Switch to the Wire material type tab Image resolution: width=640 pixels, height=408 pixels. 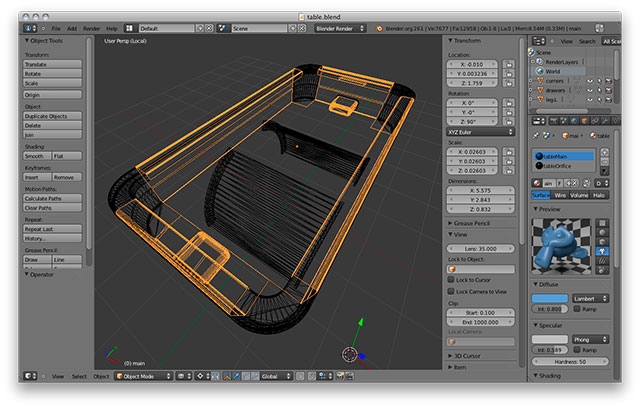coord(559,196)
